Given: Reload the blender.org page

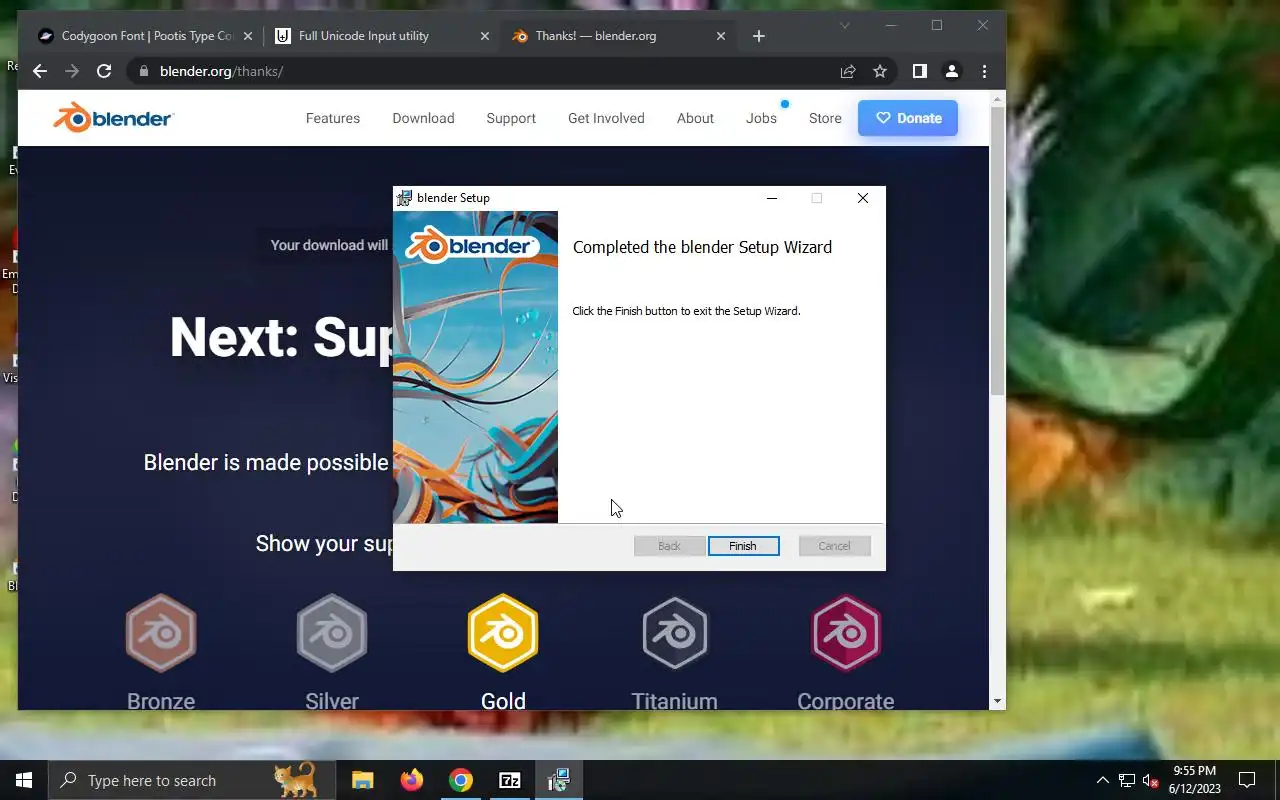Looking at the screenshot, I should pos(103,71).
